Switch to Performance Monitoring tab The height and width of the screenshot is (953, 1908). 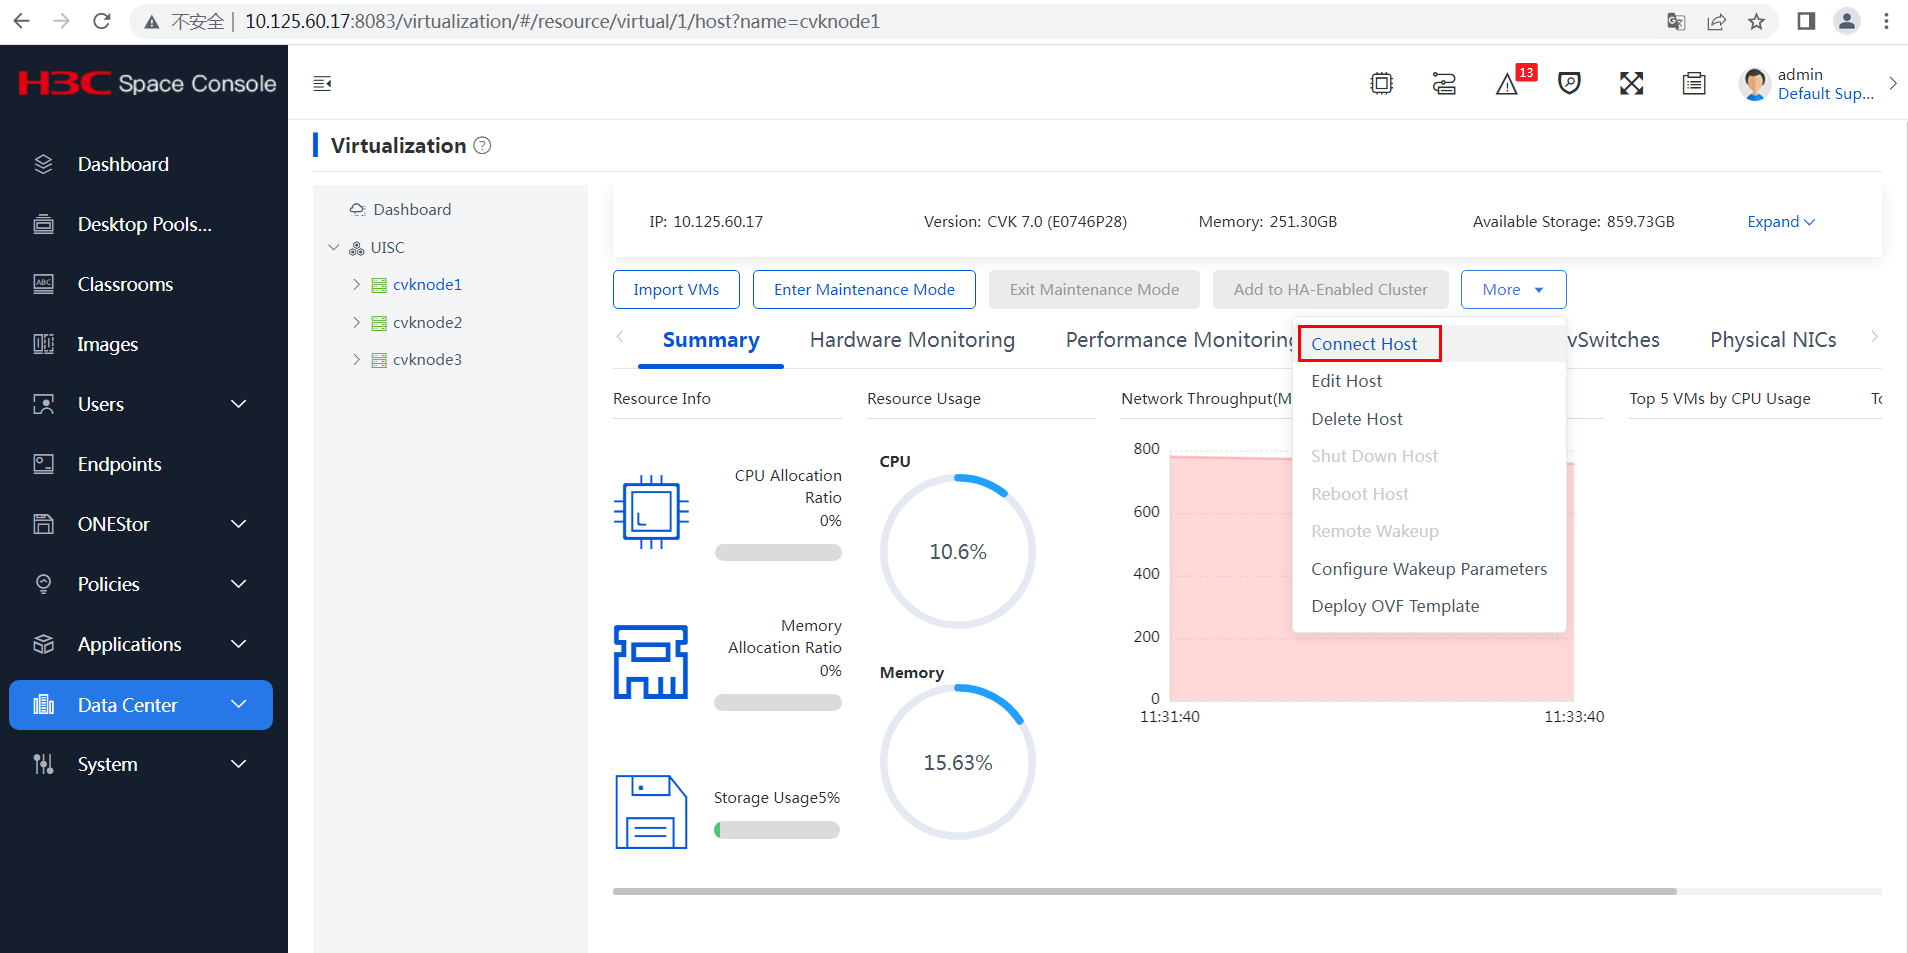coord(1179,340)
